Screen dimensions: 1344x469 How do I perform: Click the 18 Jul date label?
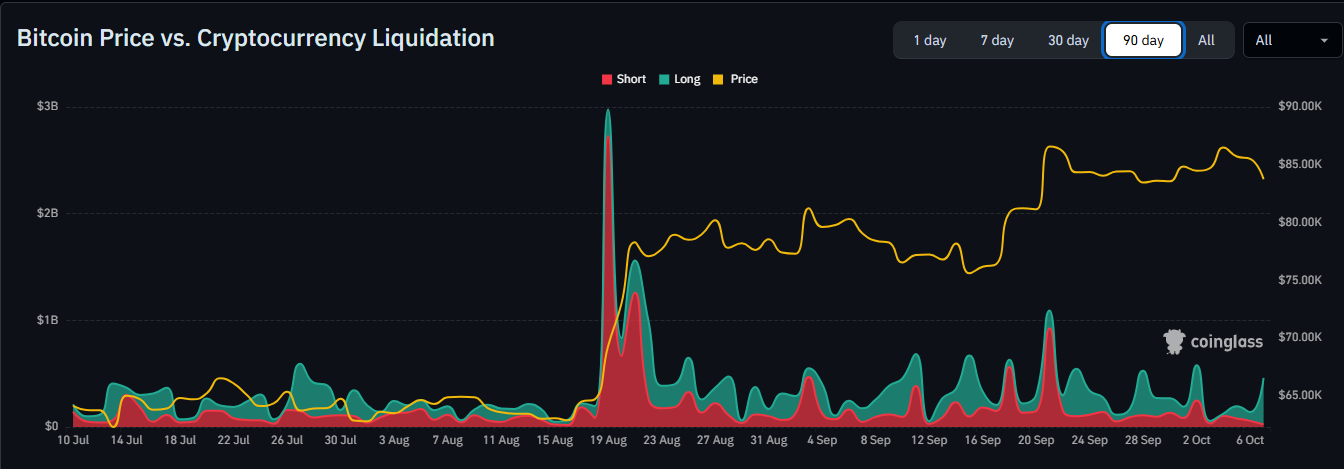point(180,440)
